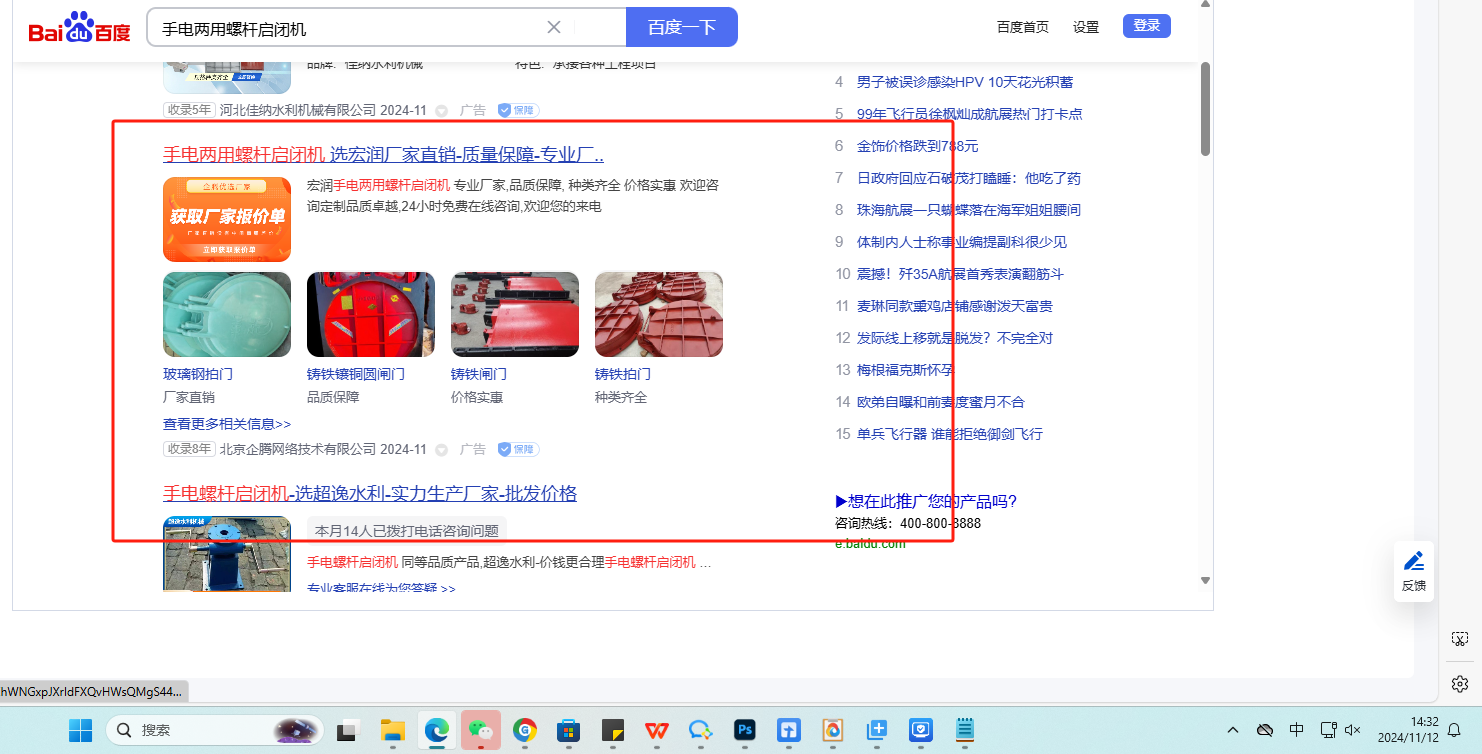
Task: Open hot topic 男子被误诊感染HPV 10天花光积蓄
Action: pos(965,82)
